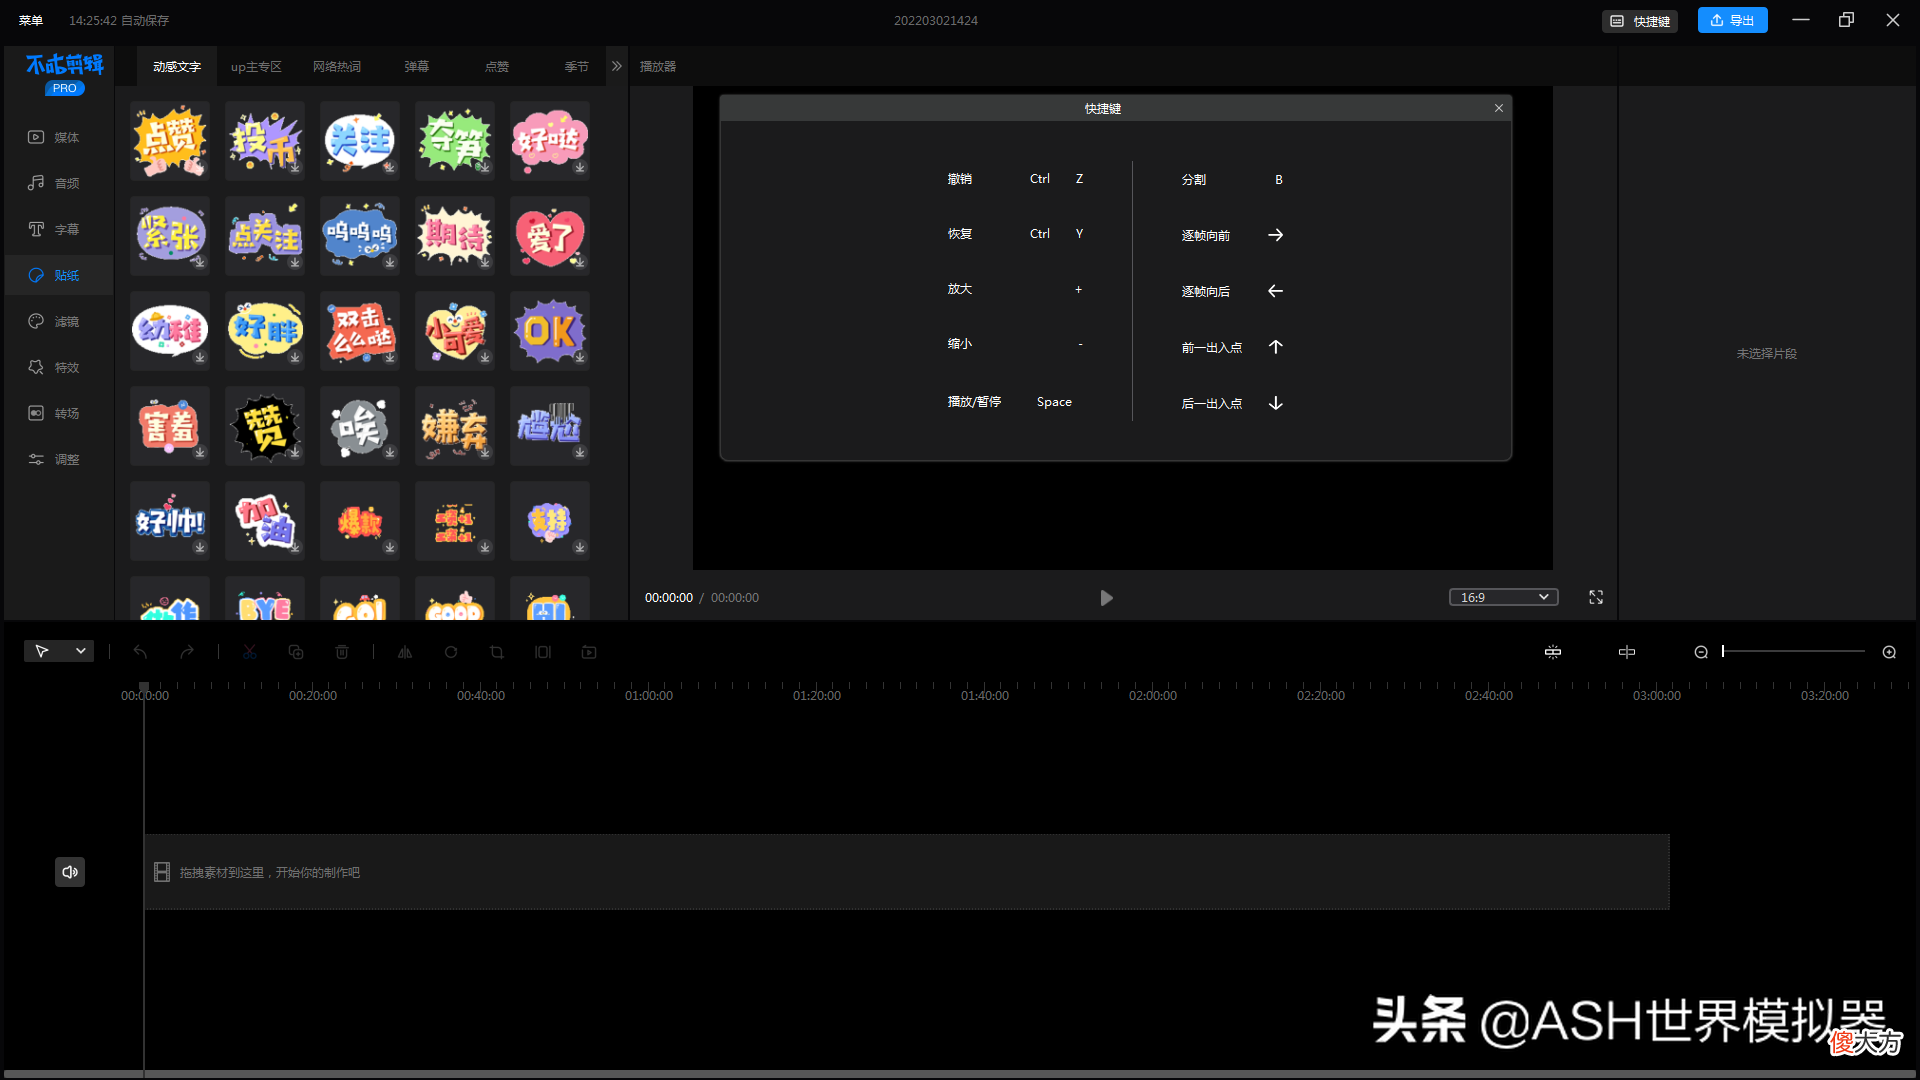The width and height of the screenshot is (1920, 1080).
Task: Click the 01:00:00 mark on the timeline ruler
Action: pyautogui.click(x=649, y=695)
